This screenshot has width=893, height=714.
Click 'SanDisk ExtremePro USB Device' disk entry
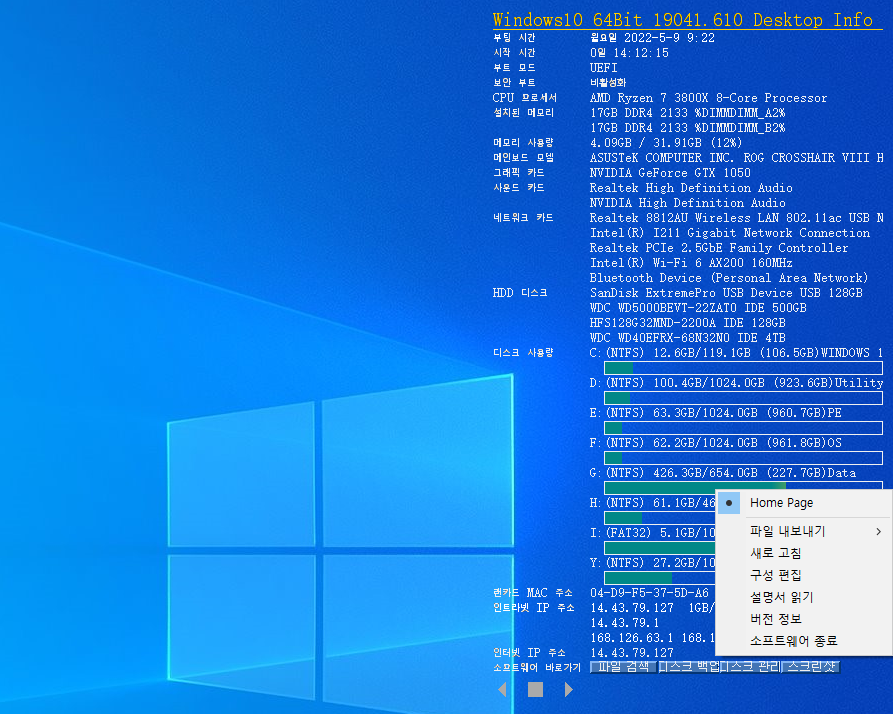[726, 293]
